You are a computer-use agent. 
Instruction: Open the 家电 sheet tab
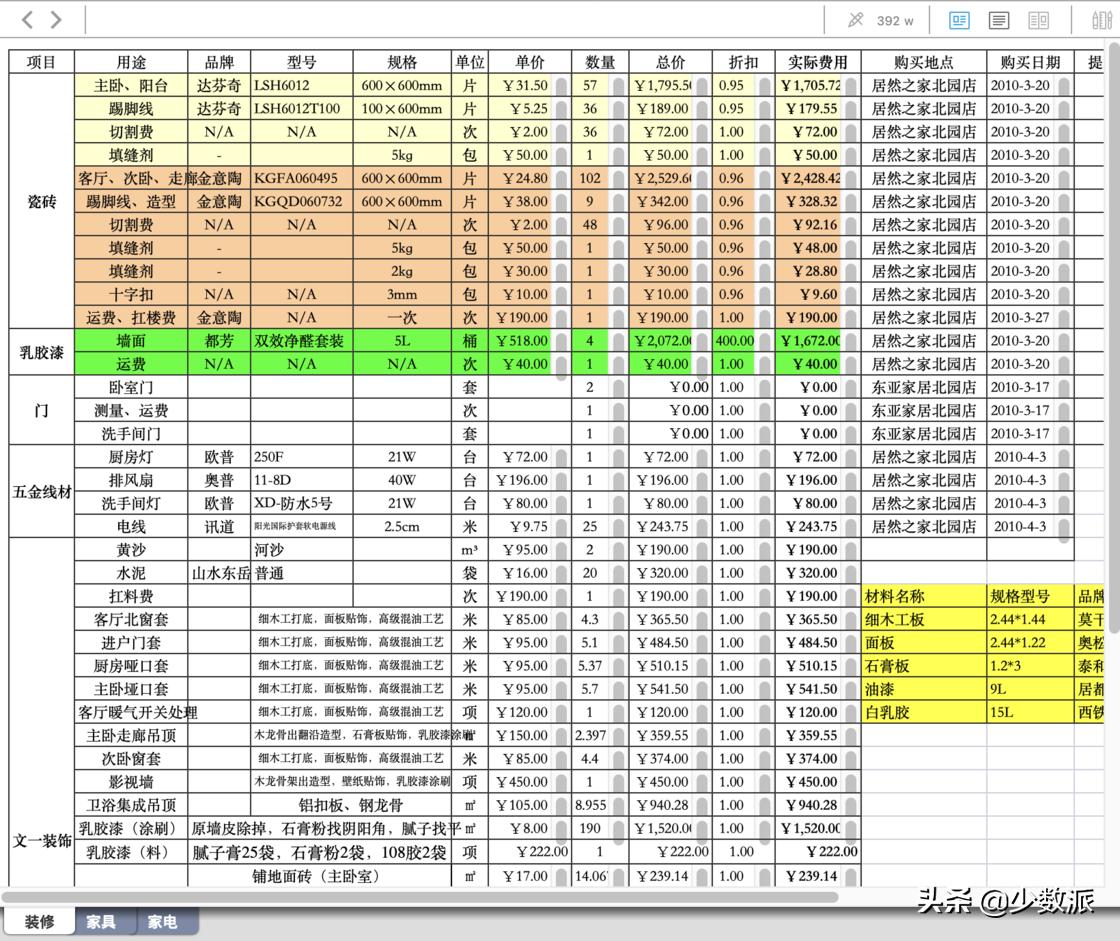(162, 923)
